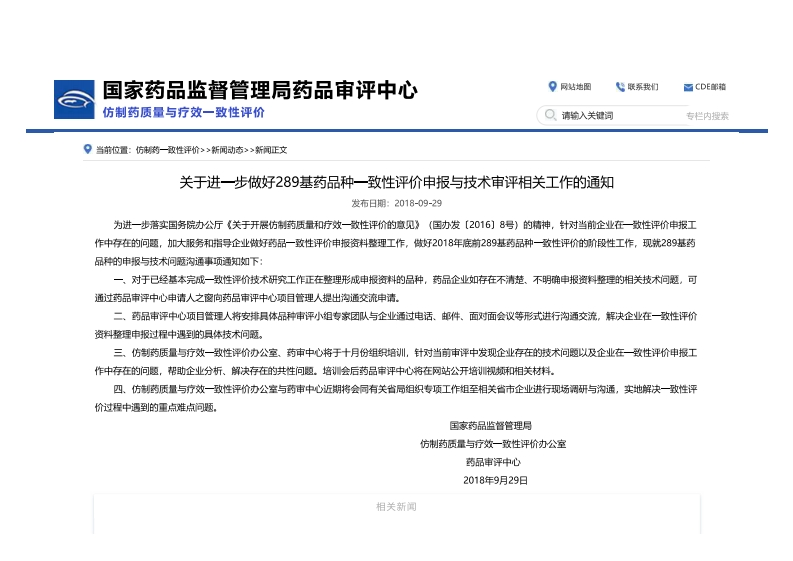The image size is (793, 561).
Task: Click the 相关新闻 section heading
Action: click(x=396, y=507)
